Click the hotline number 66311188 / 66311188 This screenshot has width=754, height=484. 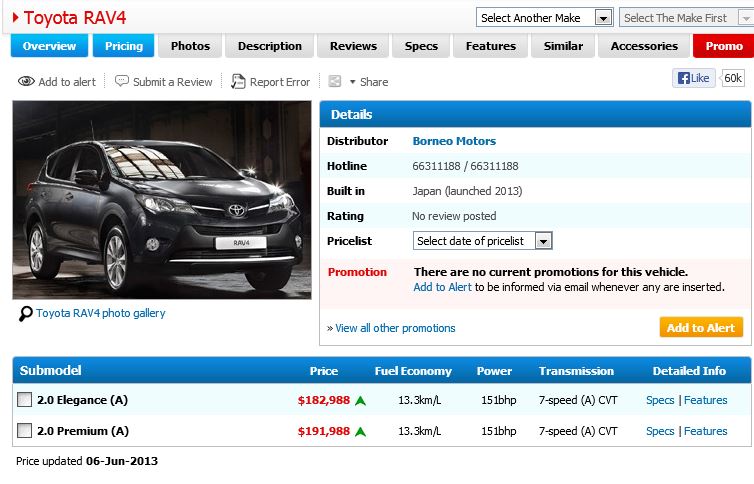point(465,166)
